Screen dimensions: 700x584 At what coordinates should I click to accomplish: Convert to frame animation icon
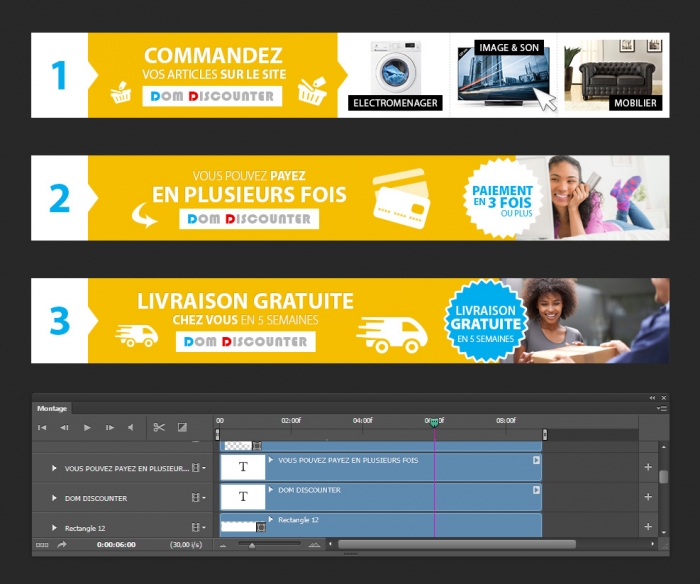click(x=42, y=545)
